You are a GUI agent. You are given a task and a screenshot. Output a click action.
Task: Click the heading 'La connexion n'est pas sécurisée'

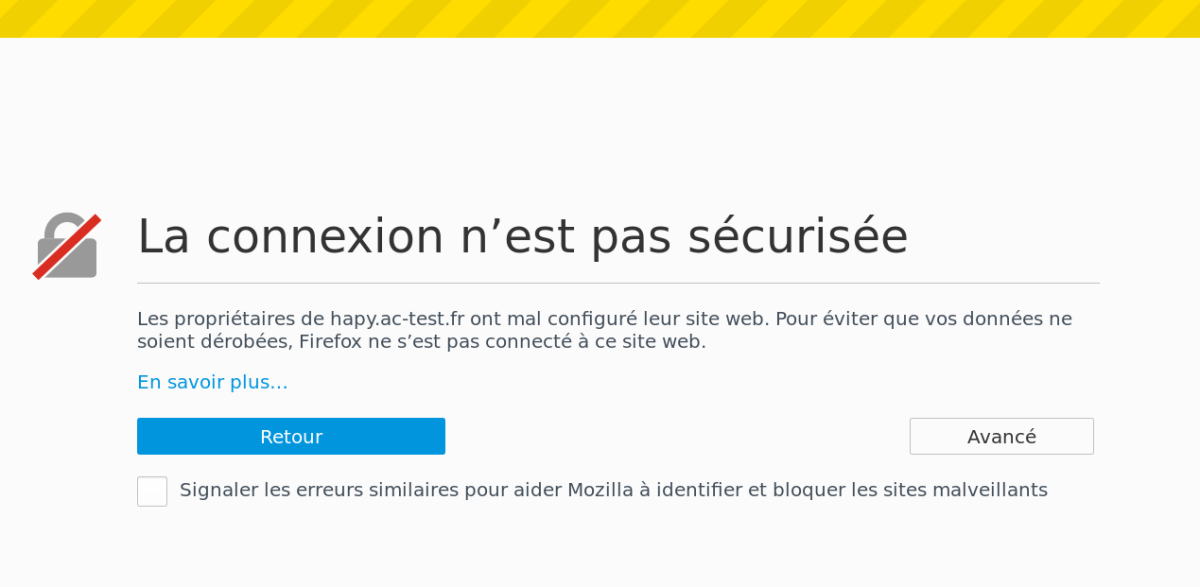[x=522, y=237]
